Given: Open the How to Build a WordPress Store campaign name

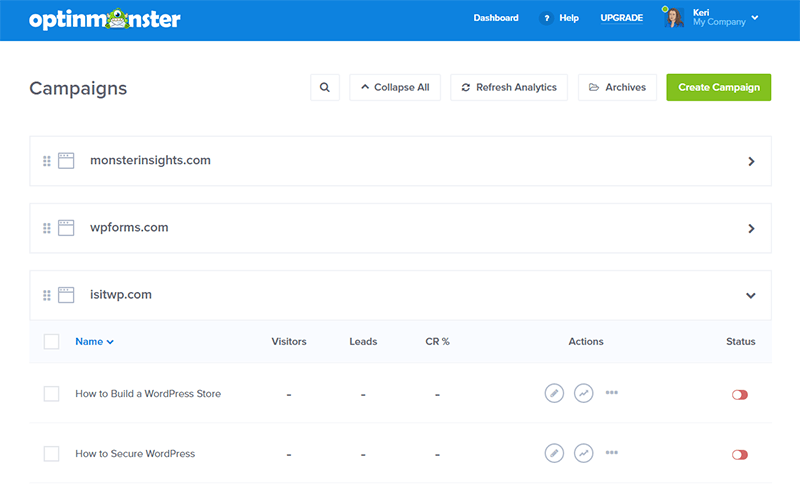Looking at the screenshot, I should click(148, 394).
